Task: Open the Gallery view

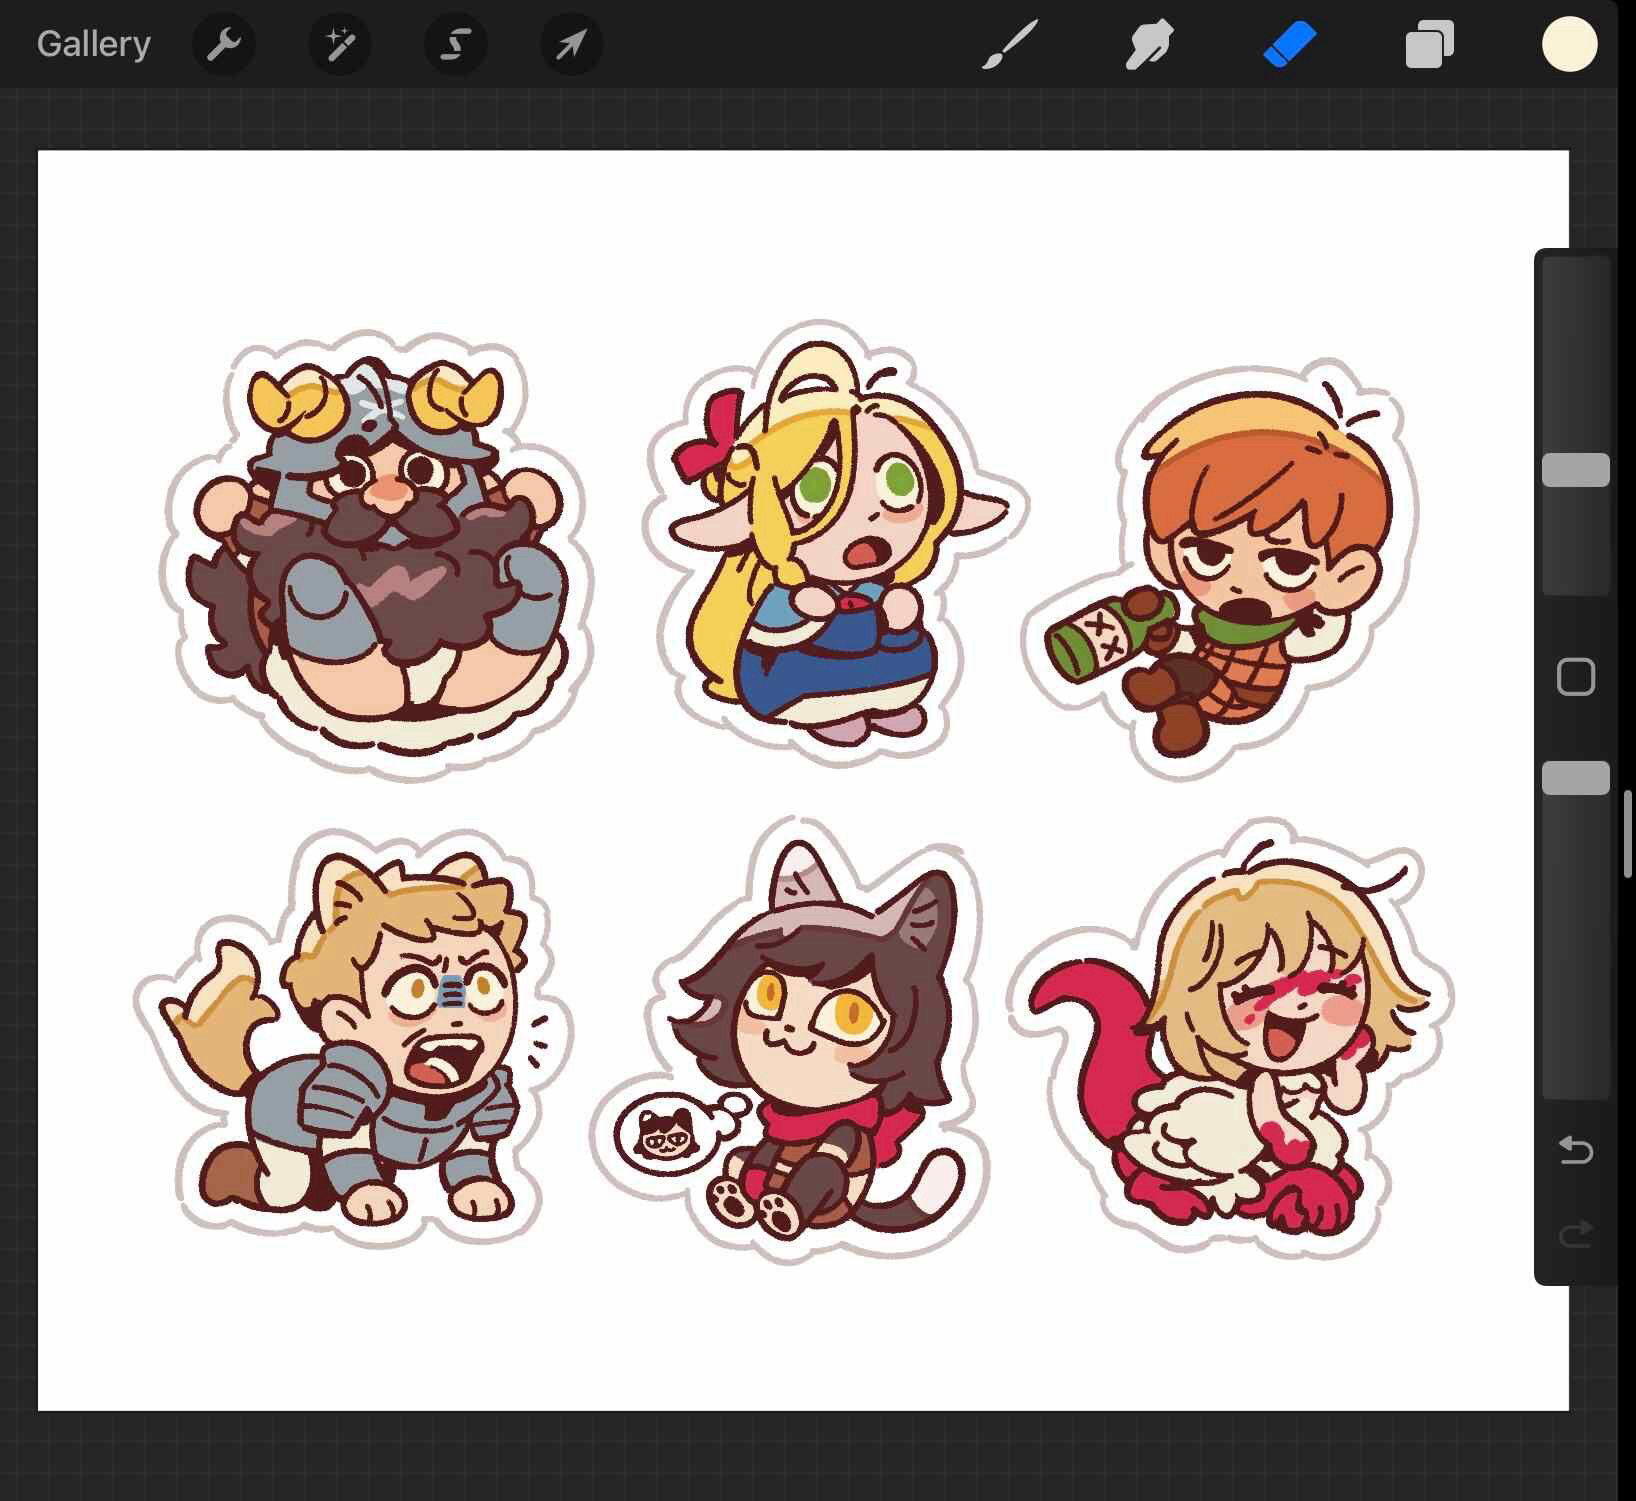Action: (x=93, y=44)
